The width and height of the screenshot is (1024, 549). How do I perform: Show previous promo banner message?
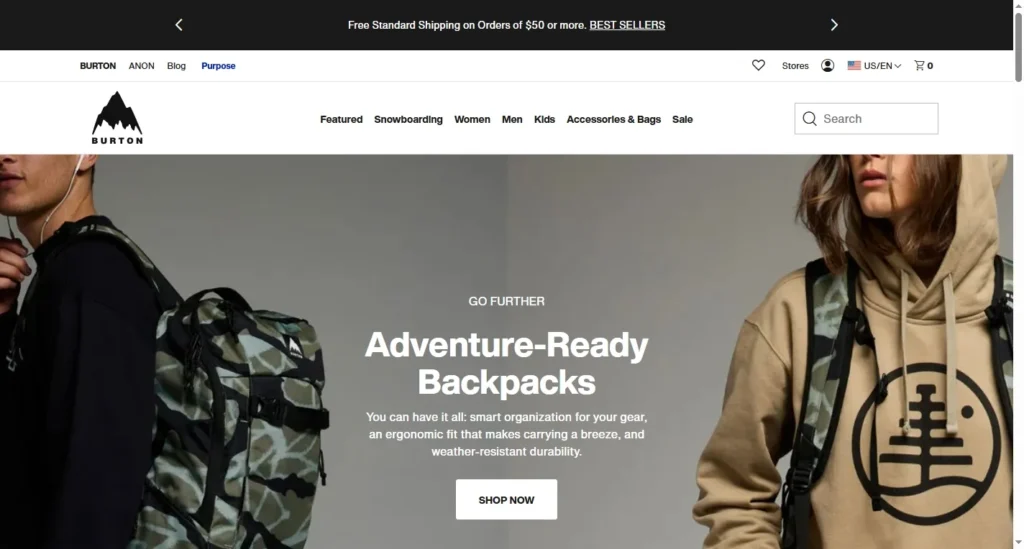[x=179, y=25]
